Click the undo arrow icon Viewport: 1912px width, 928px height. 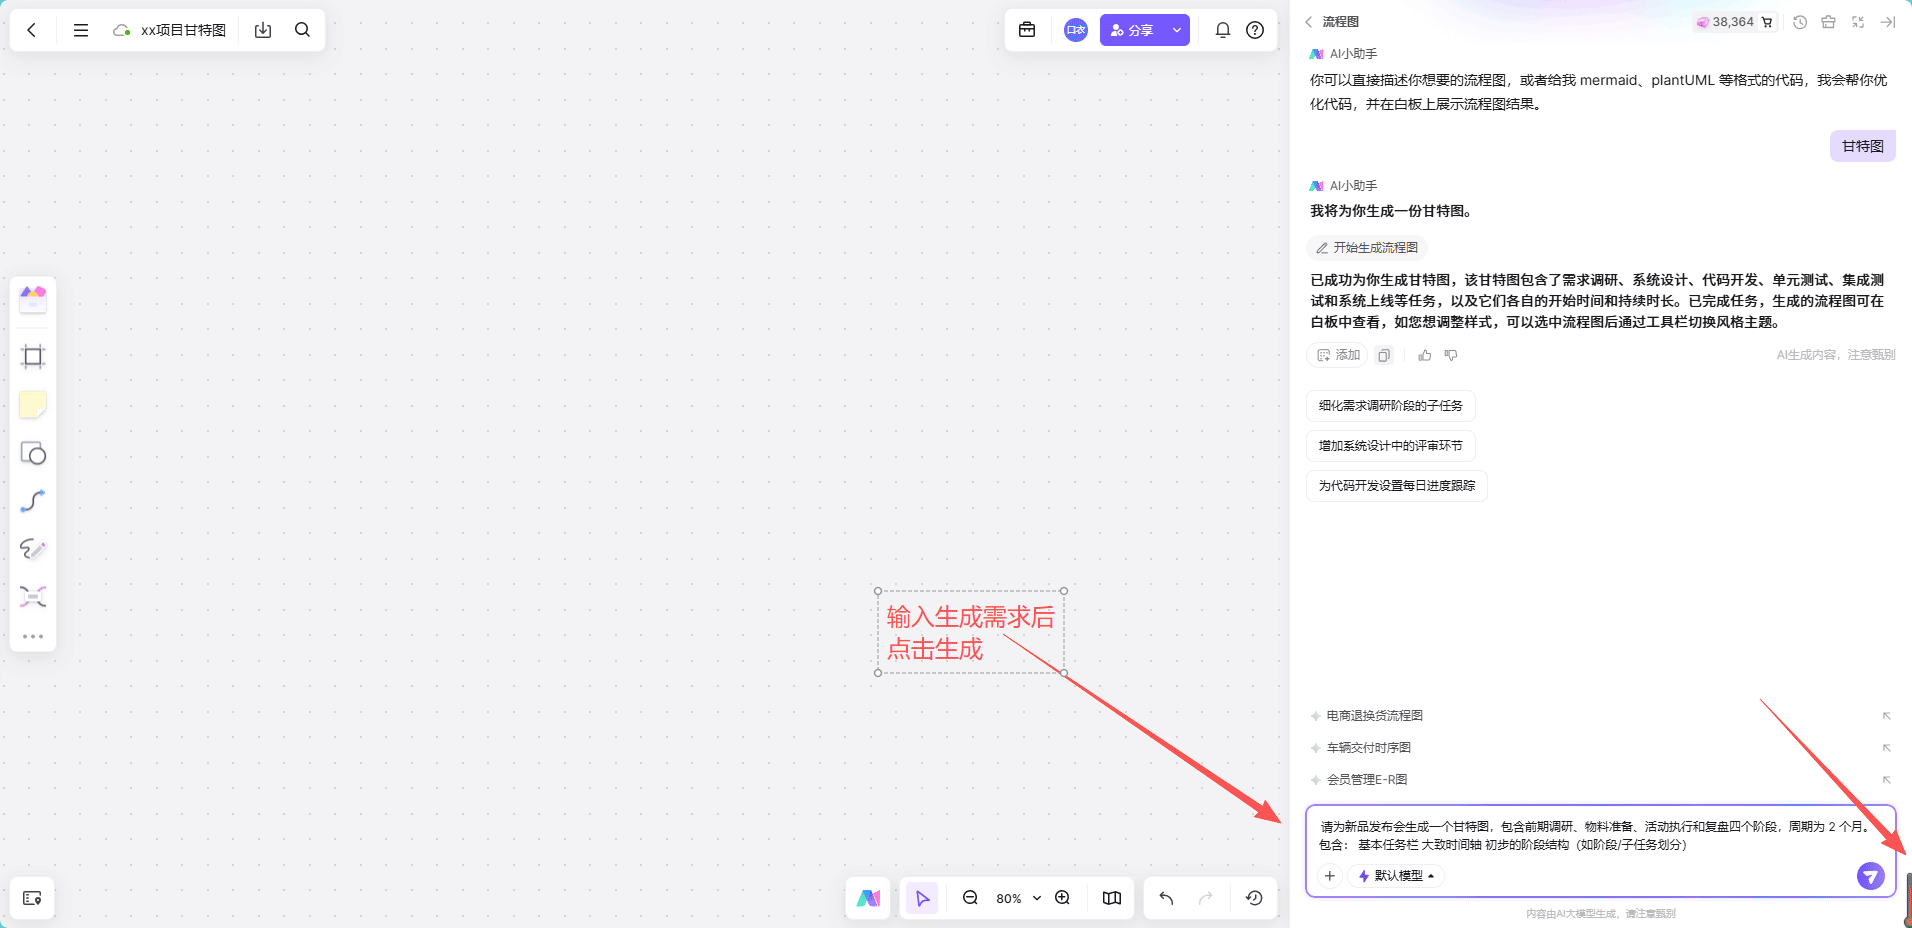[1165, 897]
